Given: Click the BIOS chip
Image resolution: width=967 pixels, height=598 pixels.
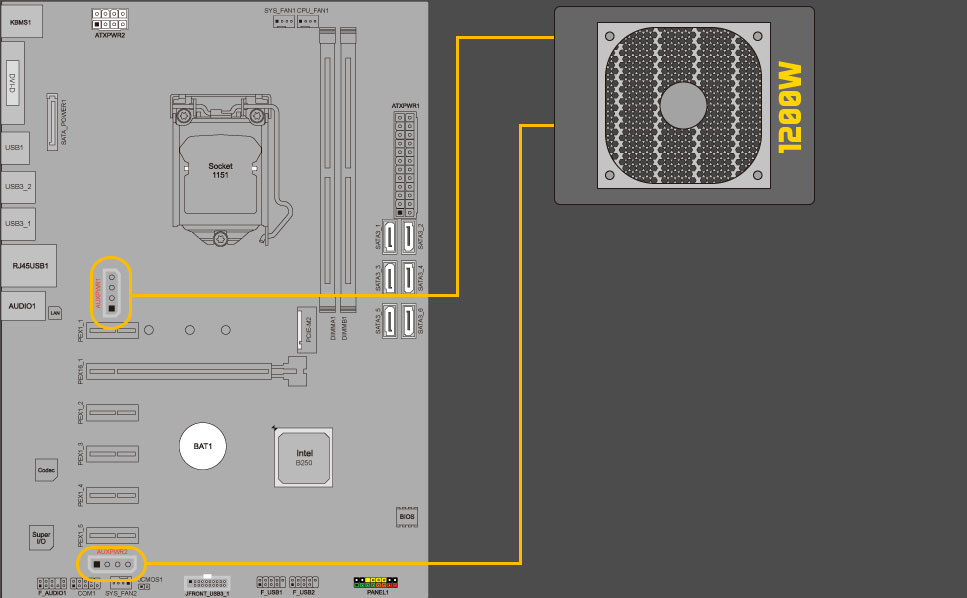Looking at the screenshot, I should [406, 517].
